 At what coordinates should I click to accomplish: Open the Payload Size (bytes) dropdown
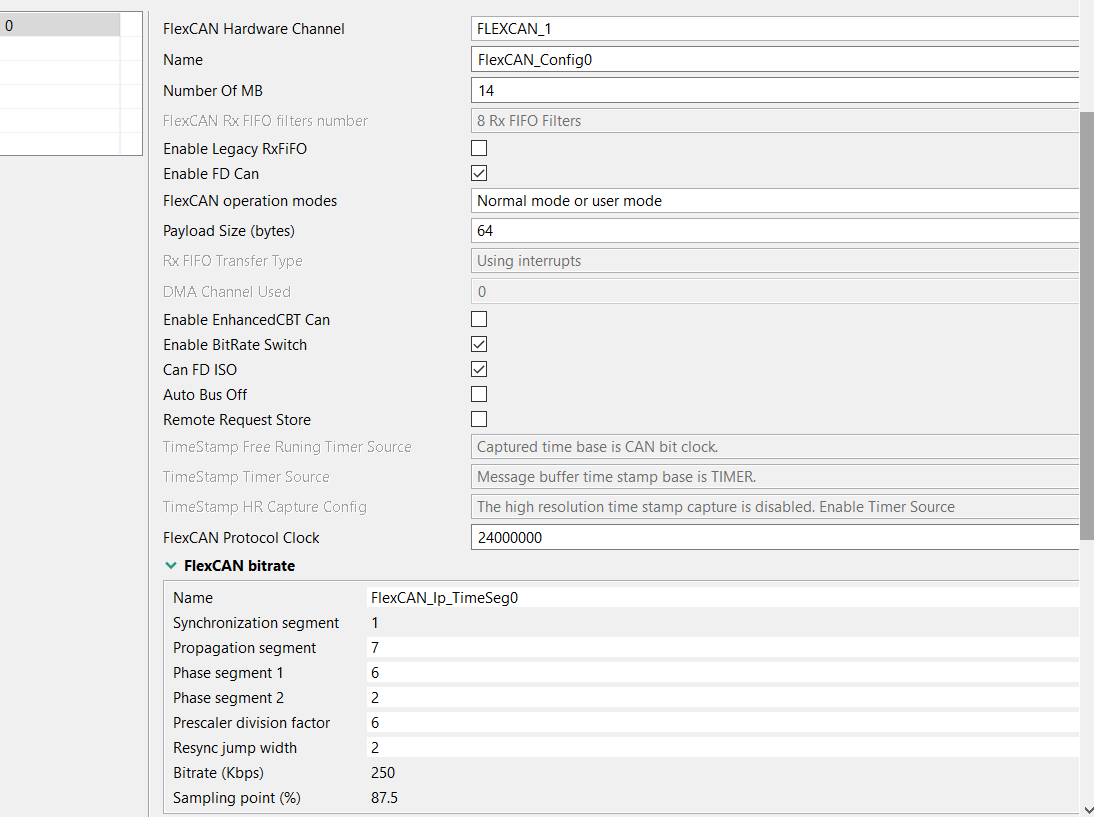[x=775, y=231]
